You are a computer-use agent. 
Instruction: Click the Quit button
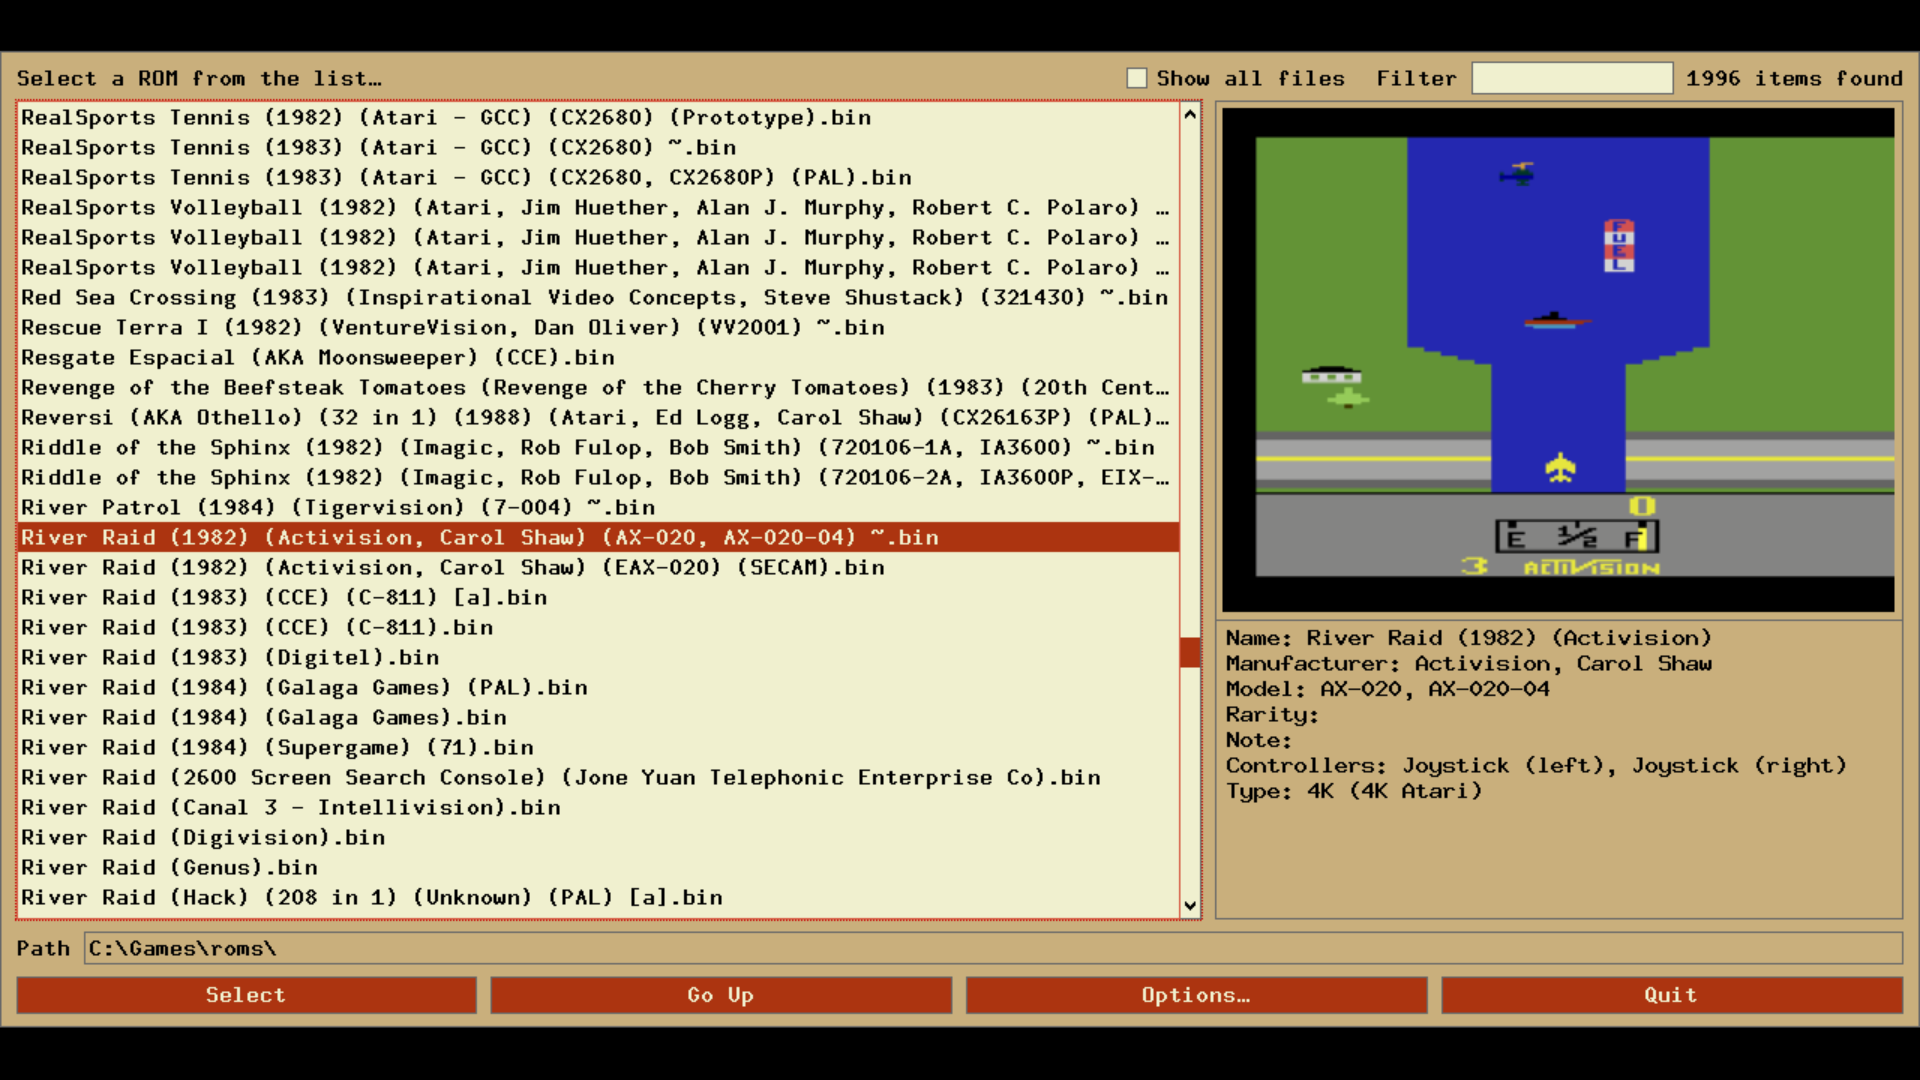tap(1671, 995)
